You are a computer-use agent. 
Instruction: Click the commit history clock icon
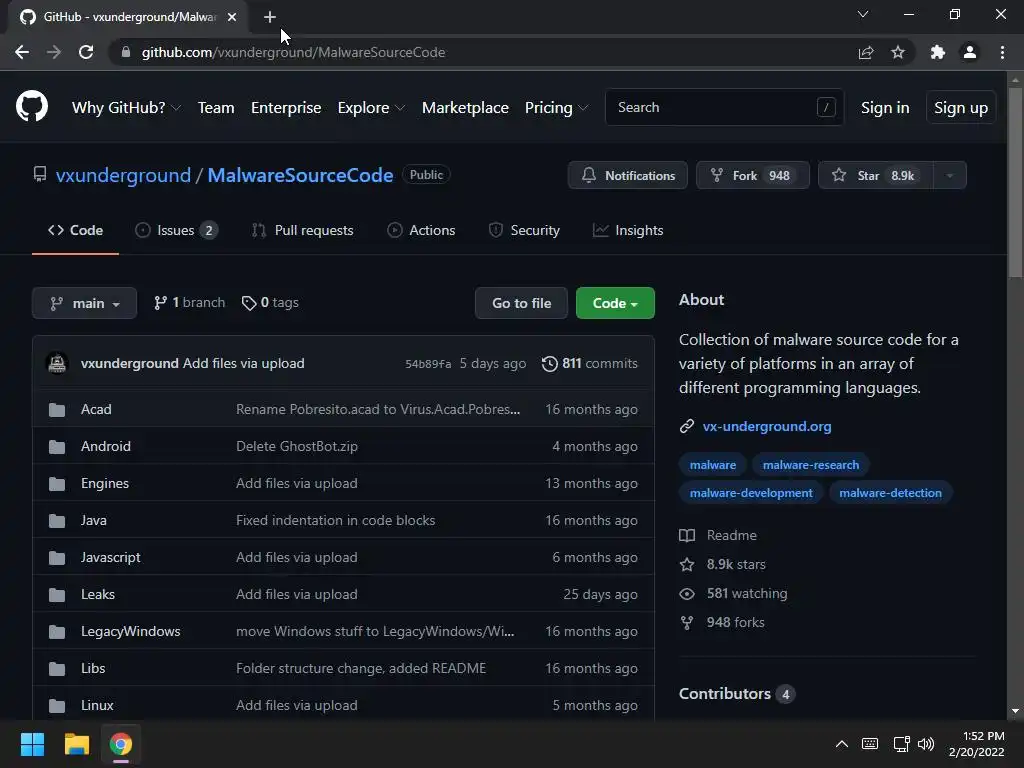(550, 364)
